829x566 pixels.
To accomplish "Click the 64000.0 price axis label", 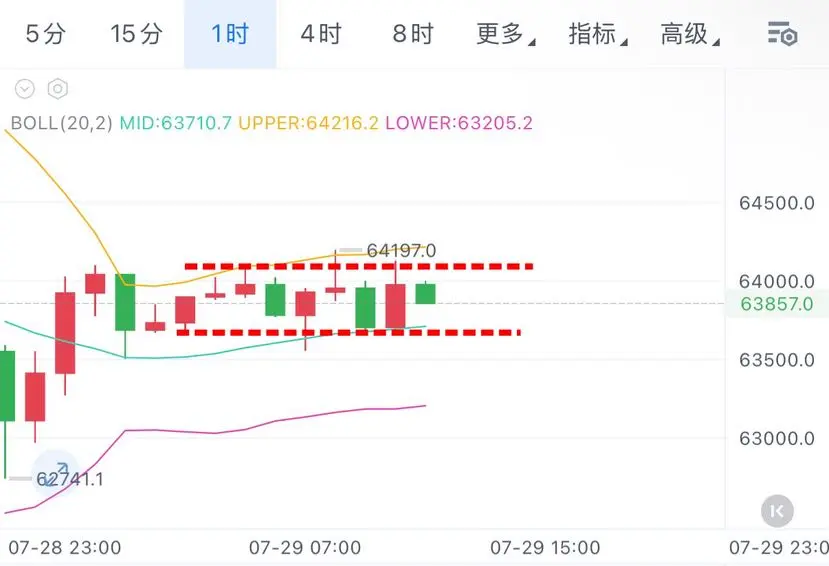I will pyautogui.click(x=777, y=281).
